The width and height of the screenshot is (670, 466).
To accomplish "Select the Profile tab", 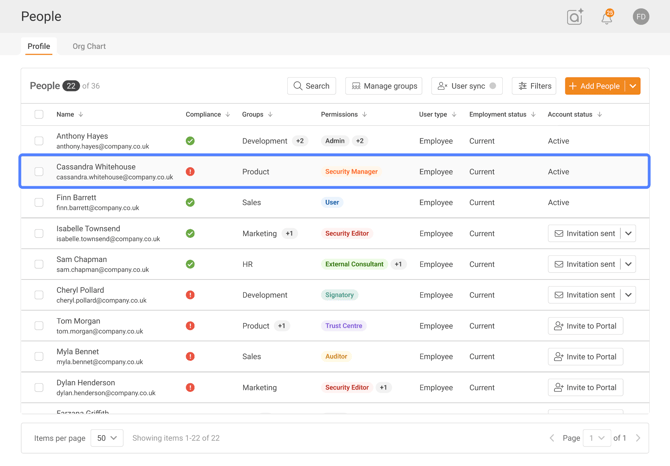I will point(39,46).
